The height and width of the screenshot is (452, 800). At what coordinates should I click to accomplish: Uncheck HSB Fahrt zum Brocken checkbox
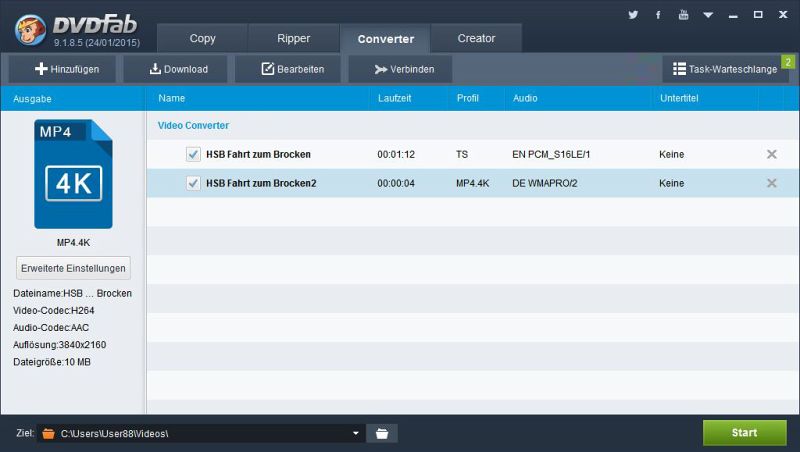(193, 154)
